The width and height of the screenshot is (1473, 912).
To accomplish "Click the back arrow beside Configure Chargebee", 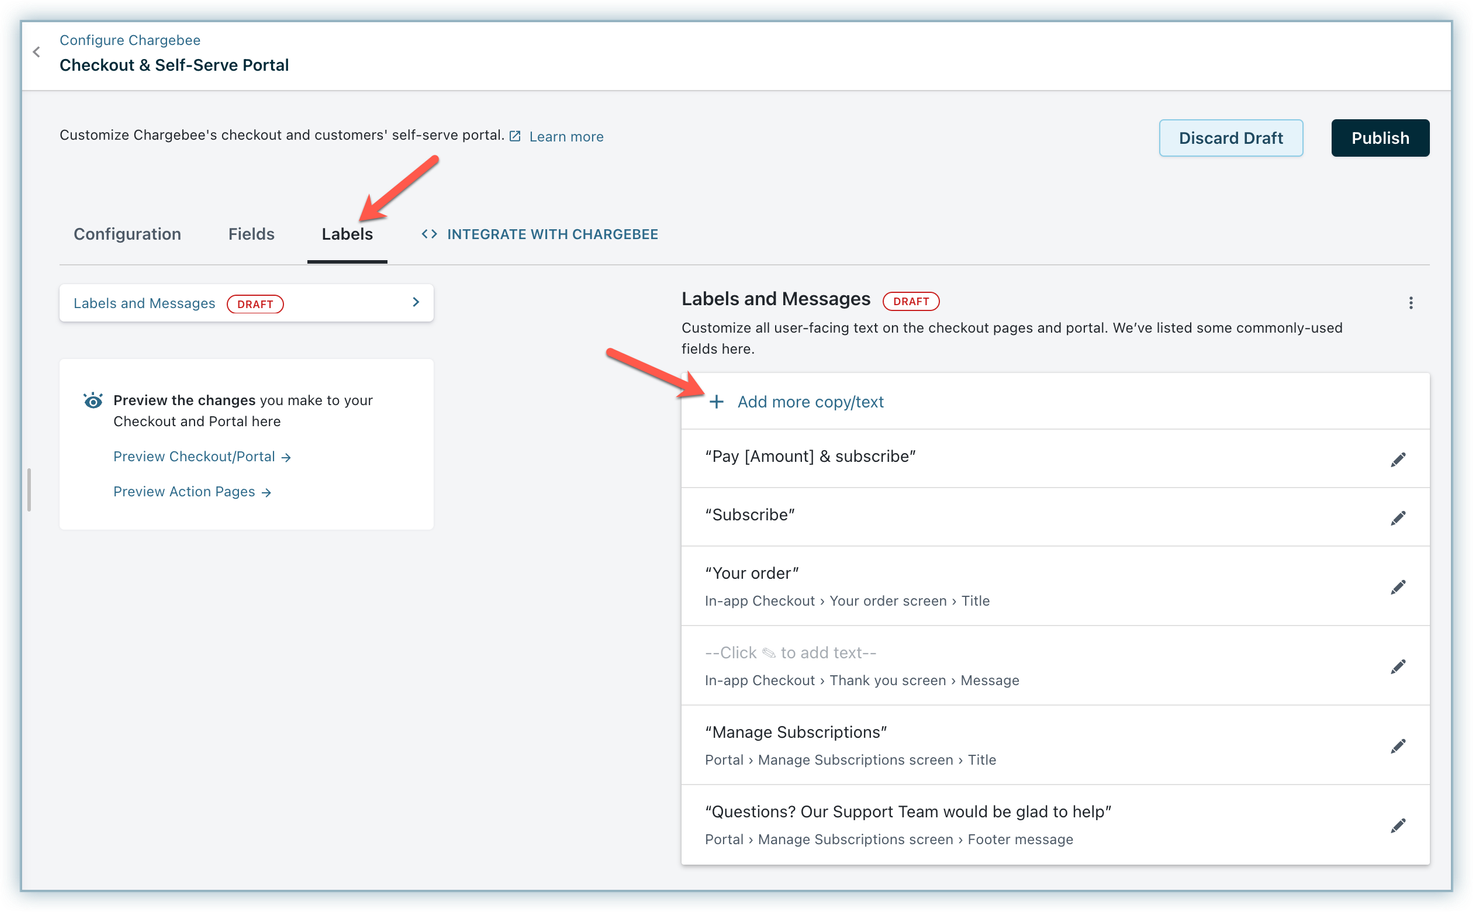I will coord(37,52).
